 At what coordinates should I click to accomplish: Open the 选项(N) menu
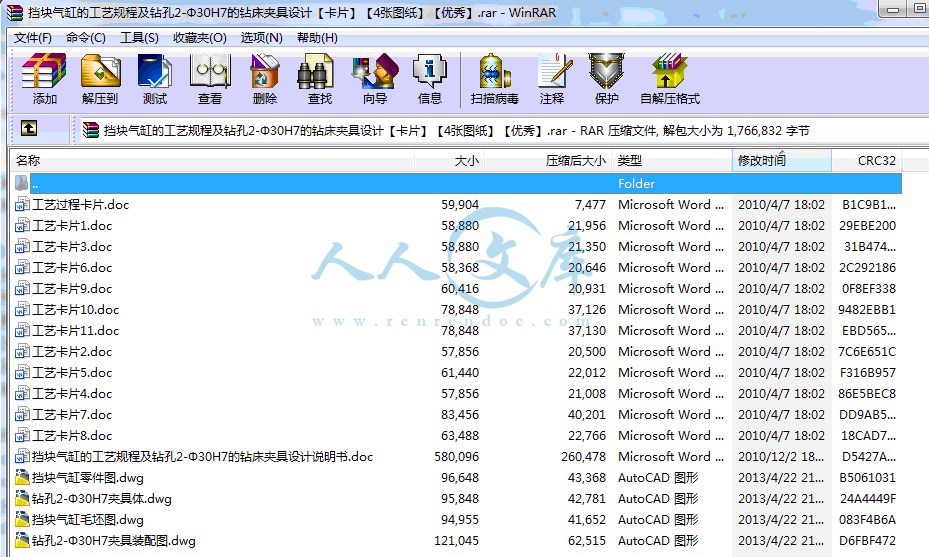click(261, 38)
